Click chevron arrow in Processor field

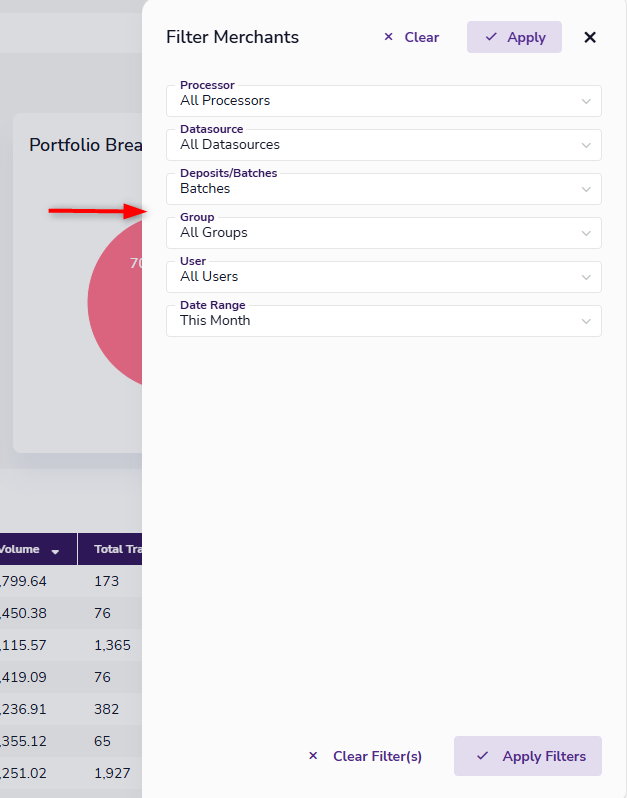[586, 101]
